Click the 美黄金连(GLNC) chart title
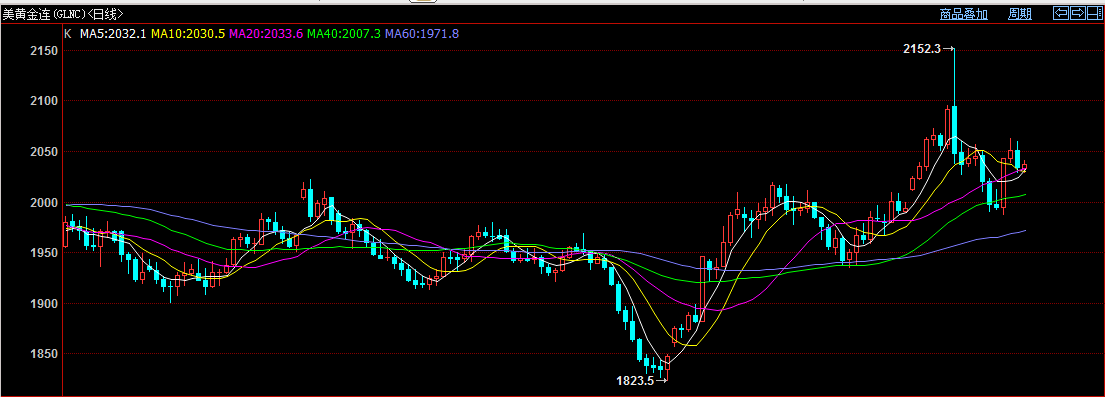Screen dimensions: 1105x397 coord(44,13)
